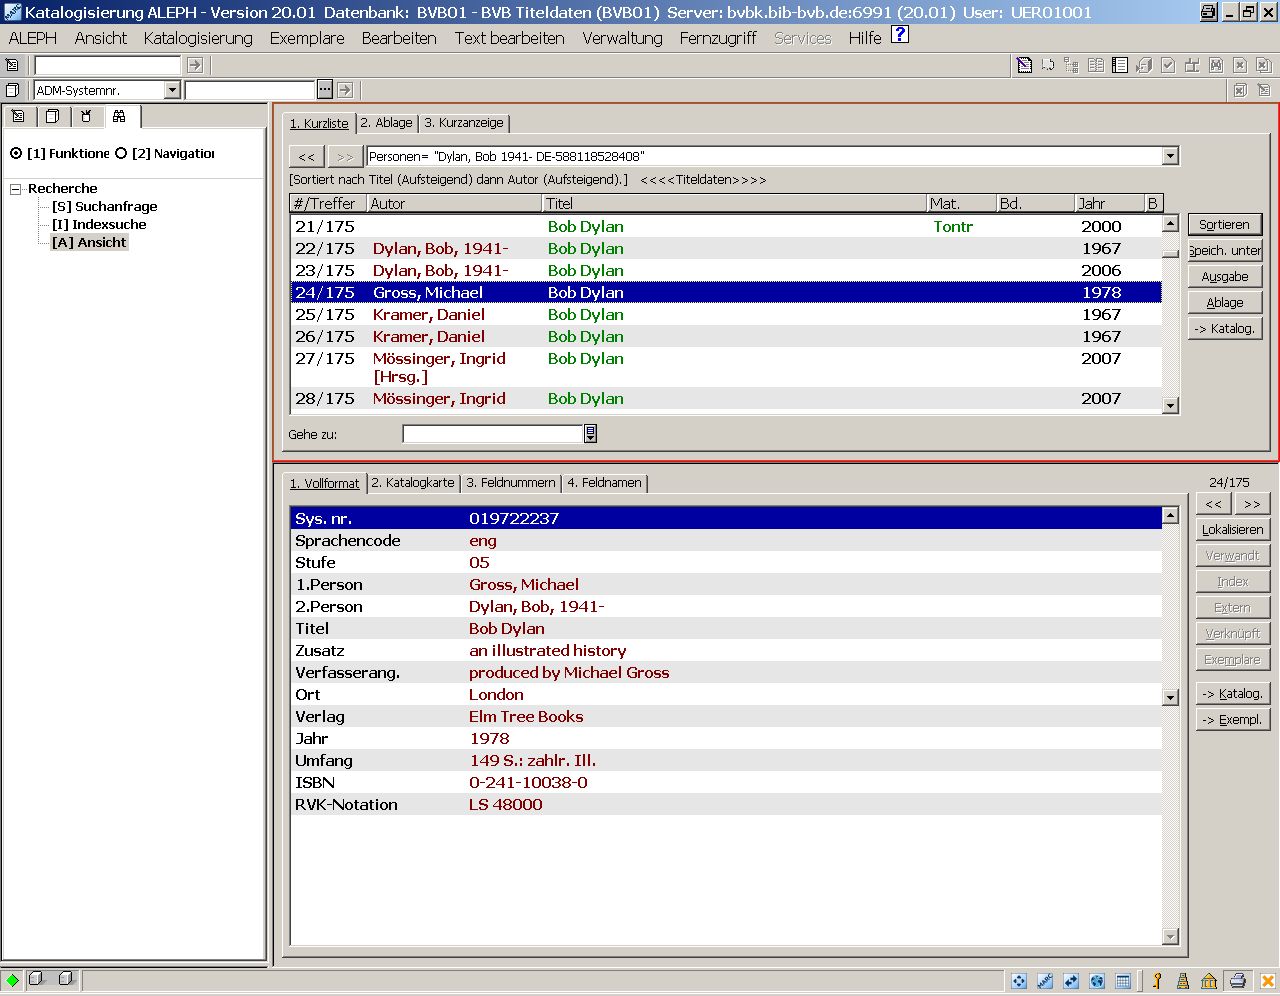
Task: Click the ellipsis button beside ADM-Systemnr. field
Action: (325, 90)
